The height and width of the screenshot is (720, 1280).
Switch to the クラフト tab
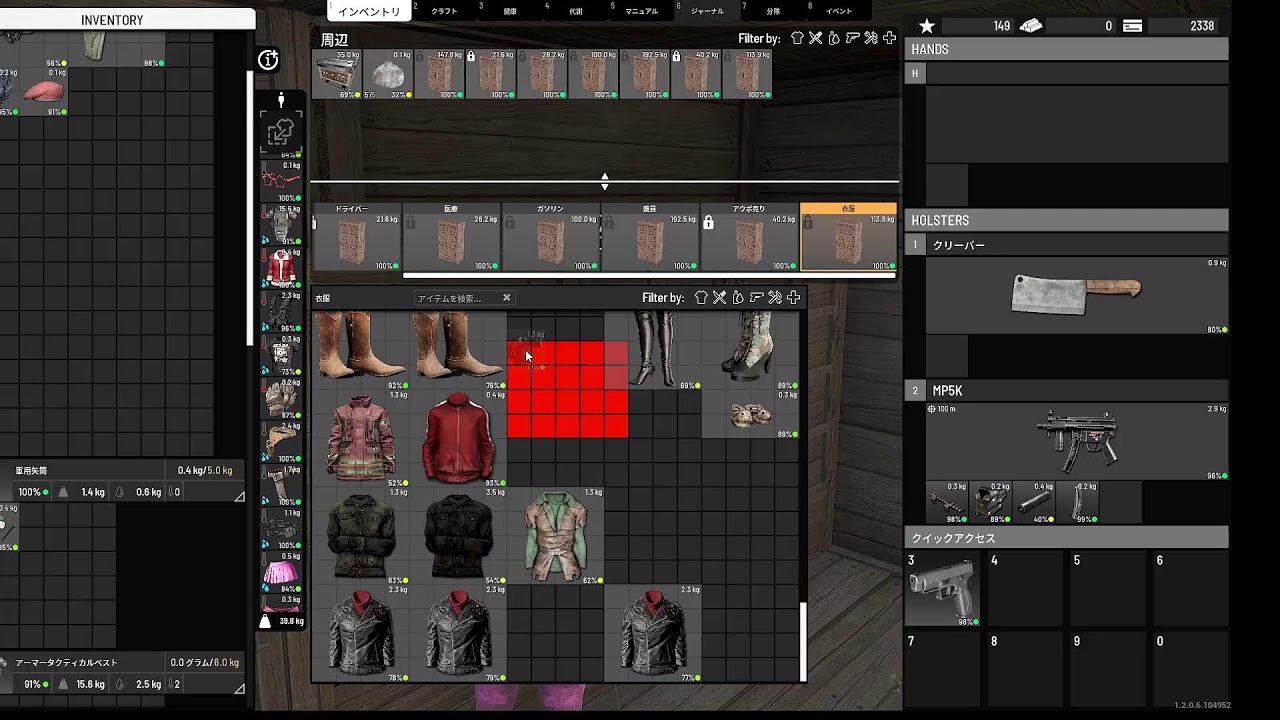click(444, 11)
